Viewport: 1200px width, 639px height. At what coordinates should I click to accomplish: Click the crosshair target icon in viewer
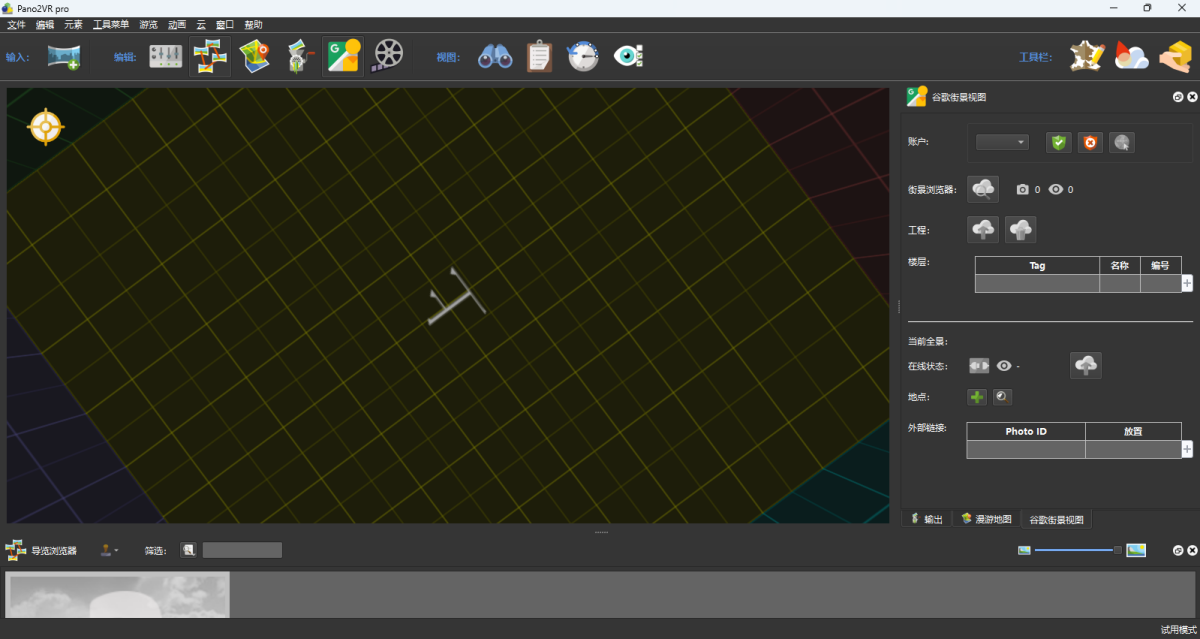click(x=46, y=127)
